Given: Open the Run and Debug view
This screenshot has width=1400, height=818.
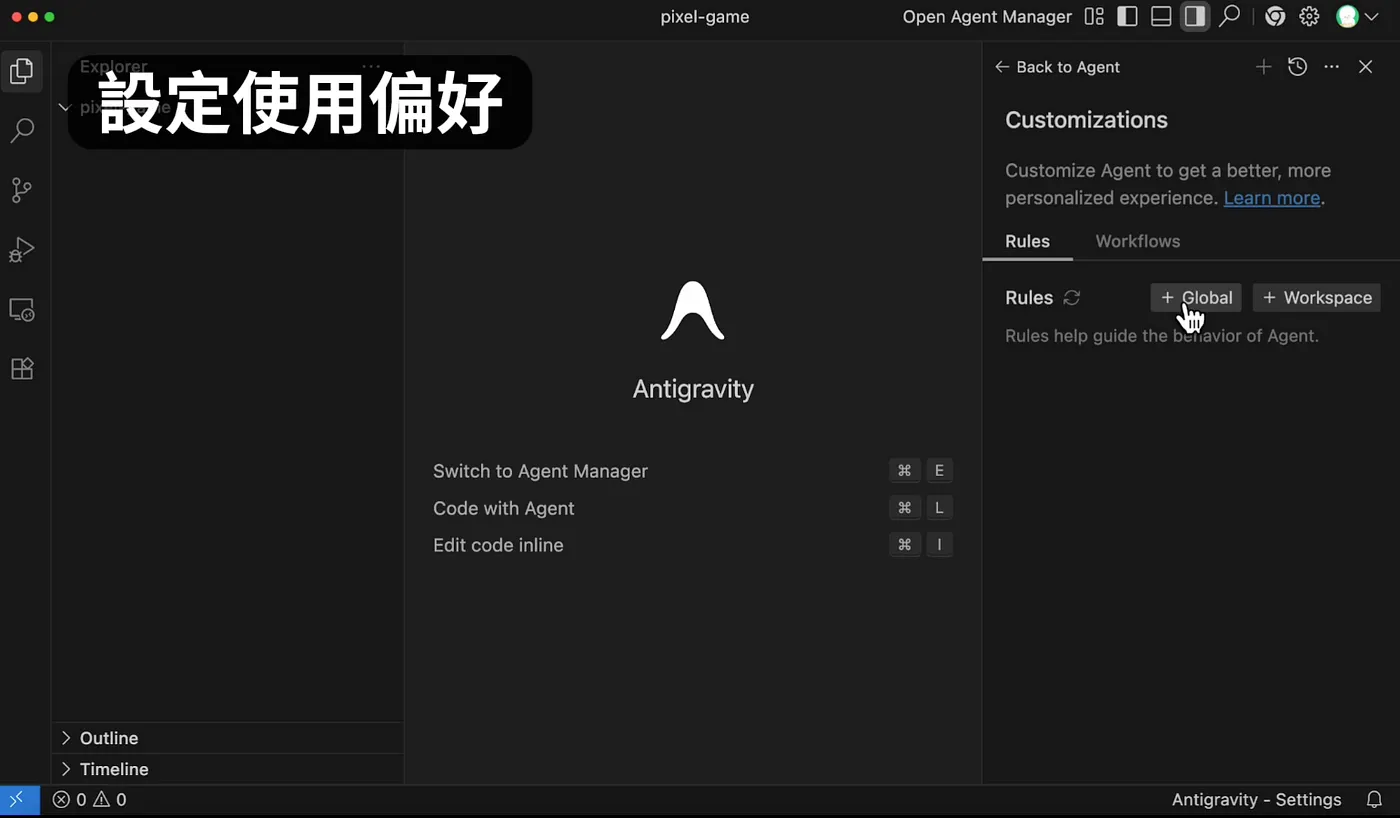Looking at the screenshot, I should (21, 250).
